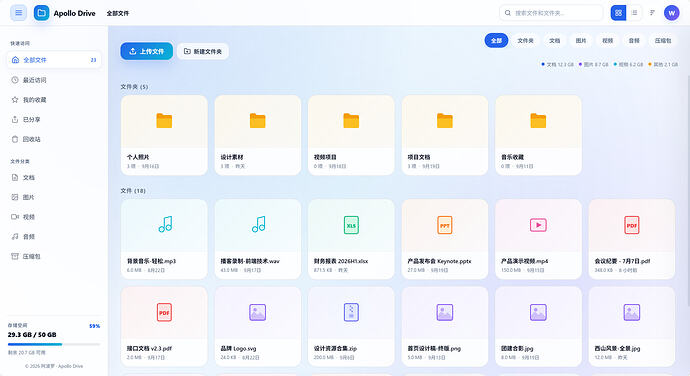Image resolution: width=690 pixels, height=376 pixels.
Task: Select the 文件夹 filter tab
Action: pos(525,41)
